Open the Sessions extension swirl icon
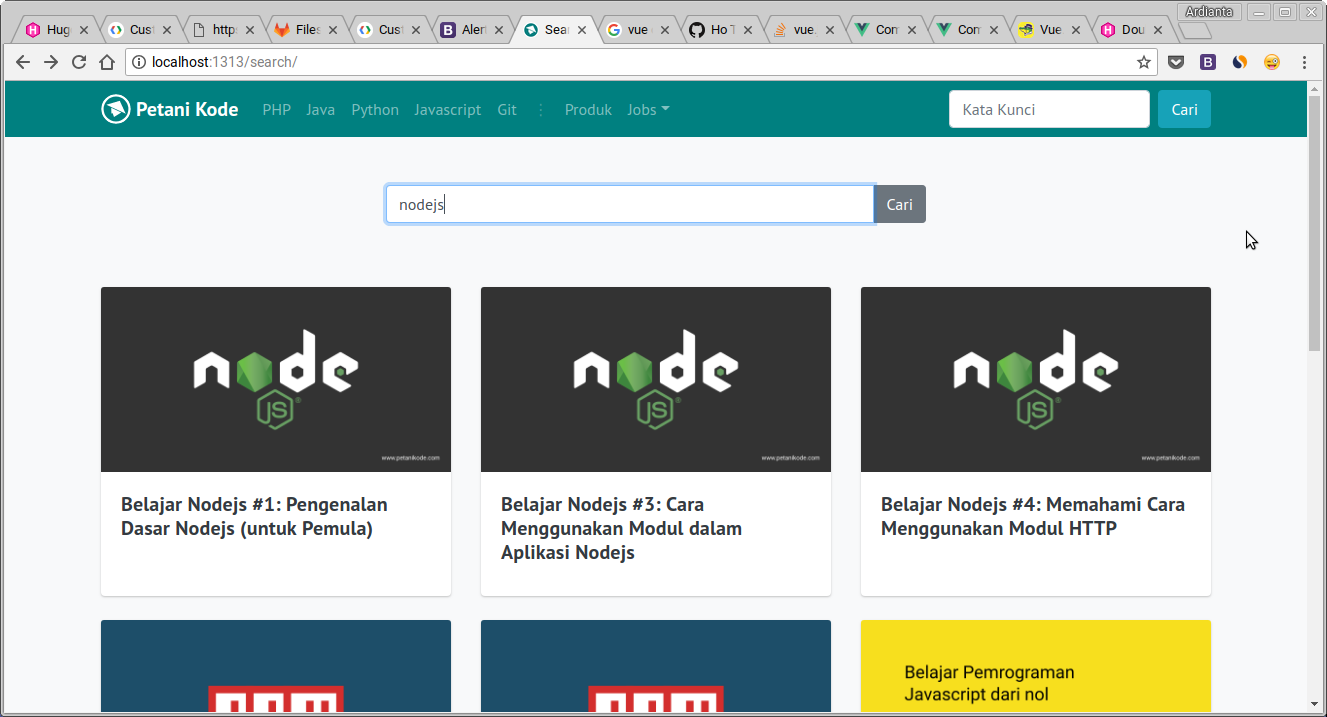Image resolution: width=1327 pixels, height=717 pixels. pos(1240,61)
